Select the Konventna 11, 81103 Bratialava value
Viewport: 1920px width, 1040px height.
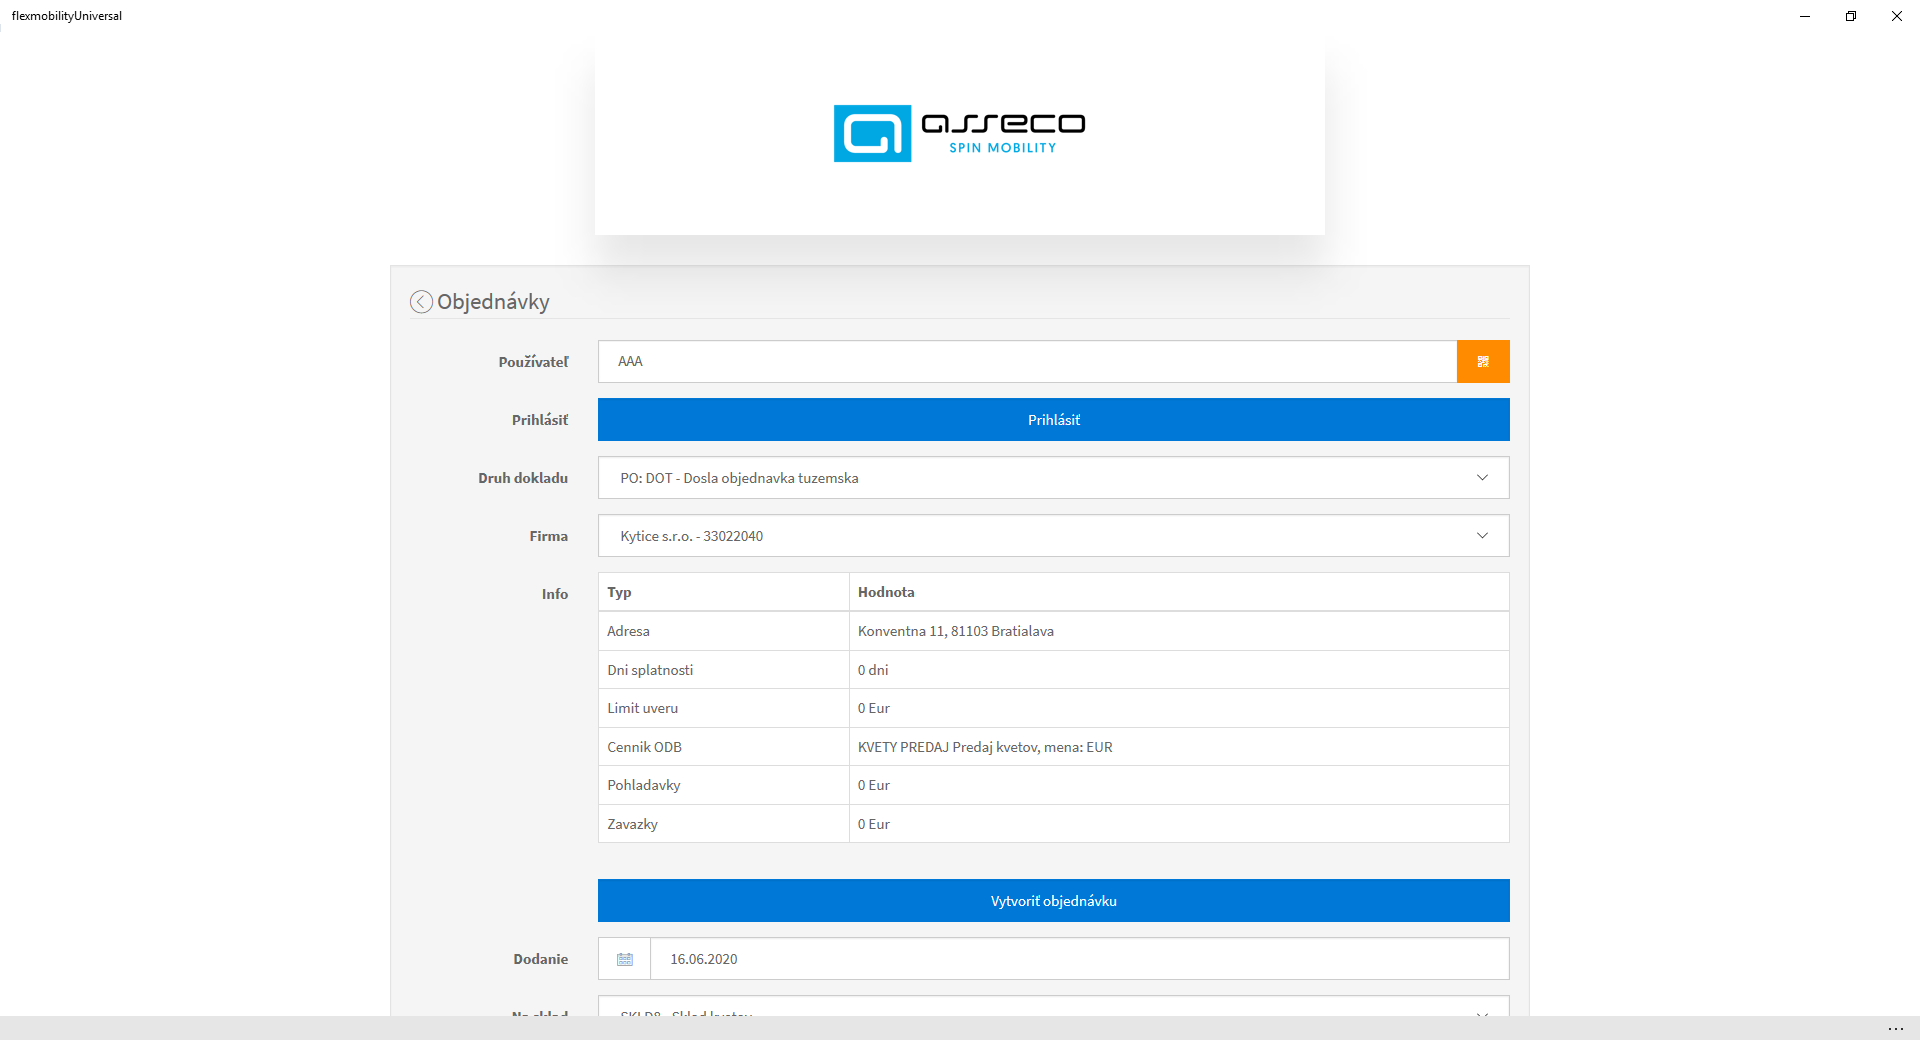(956, 631)
